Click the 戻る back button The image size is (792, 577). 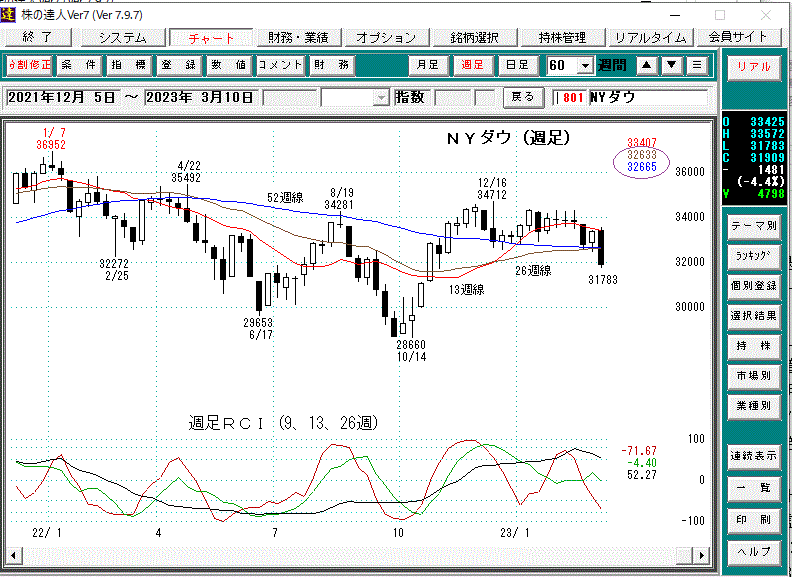click(x=523, y=98)
